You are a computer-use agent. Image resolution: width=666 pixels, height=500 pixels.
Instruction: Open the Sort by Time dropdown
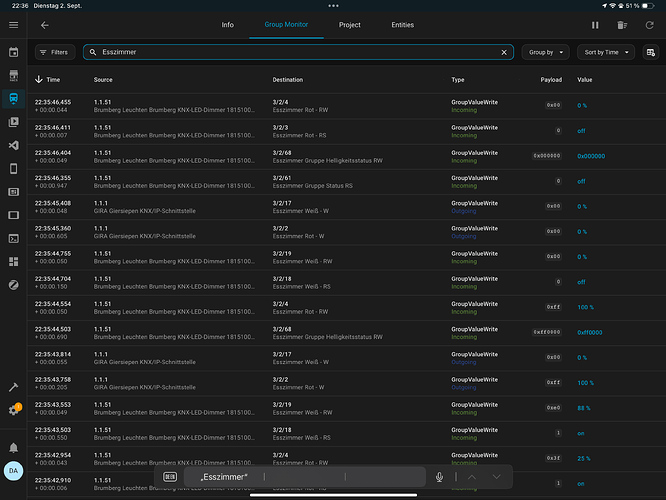click(x=606, y=52)
